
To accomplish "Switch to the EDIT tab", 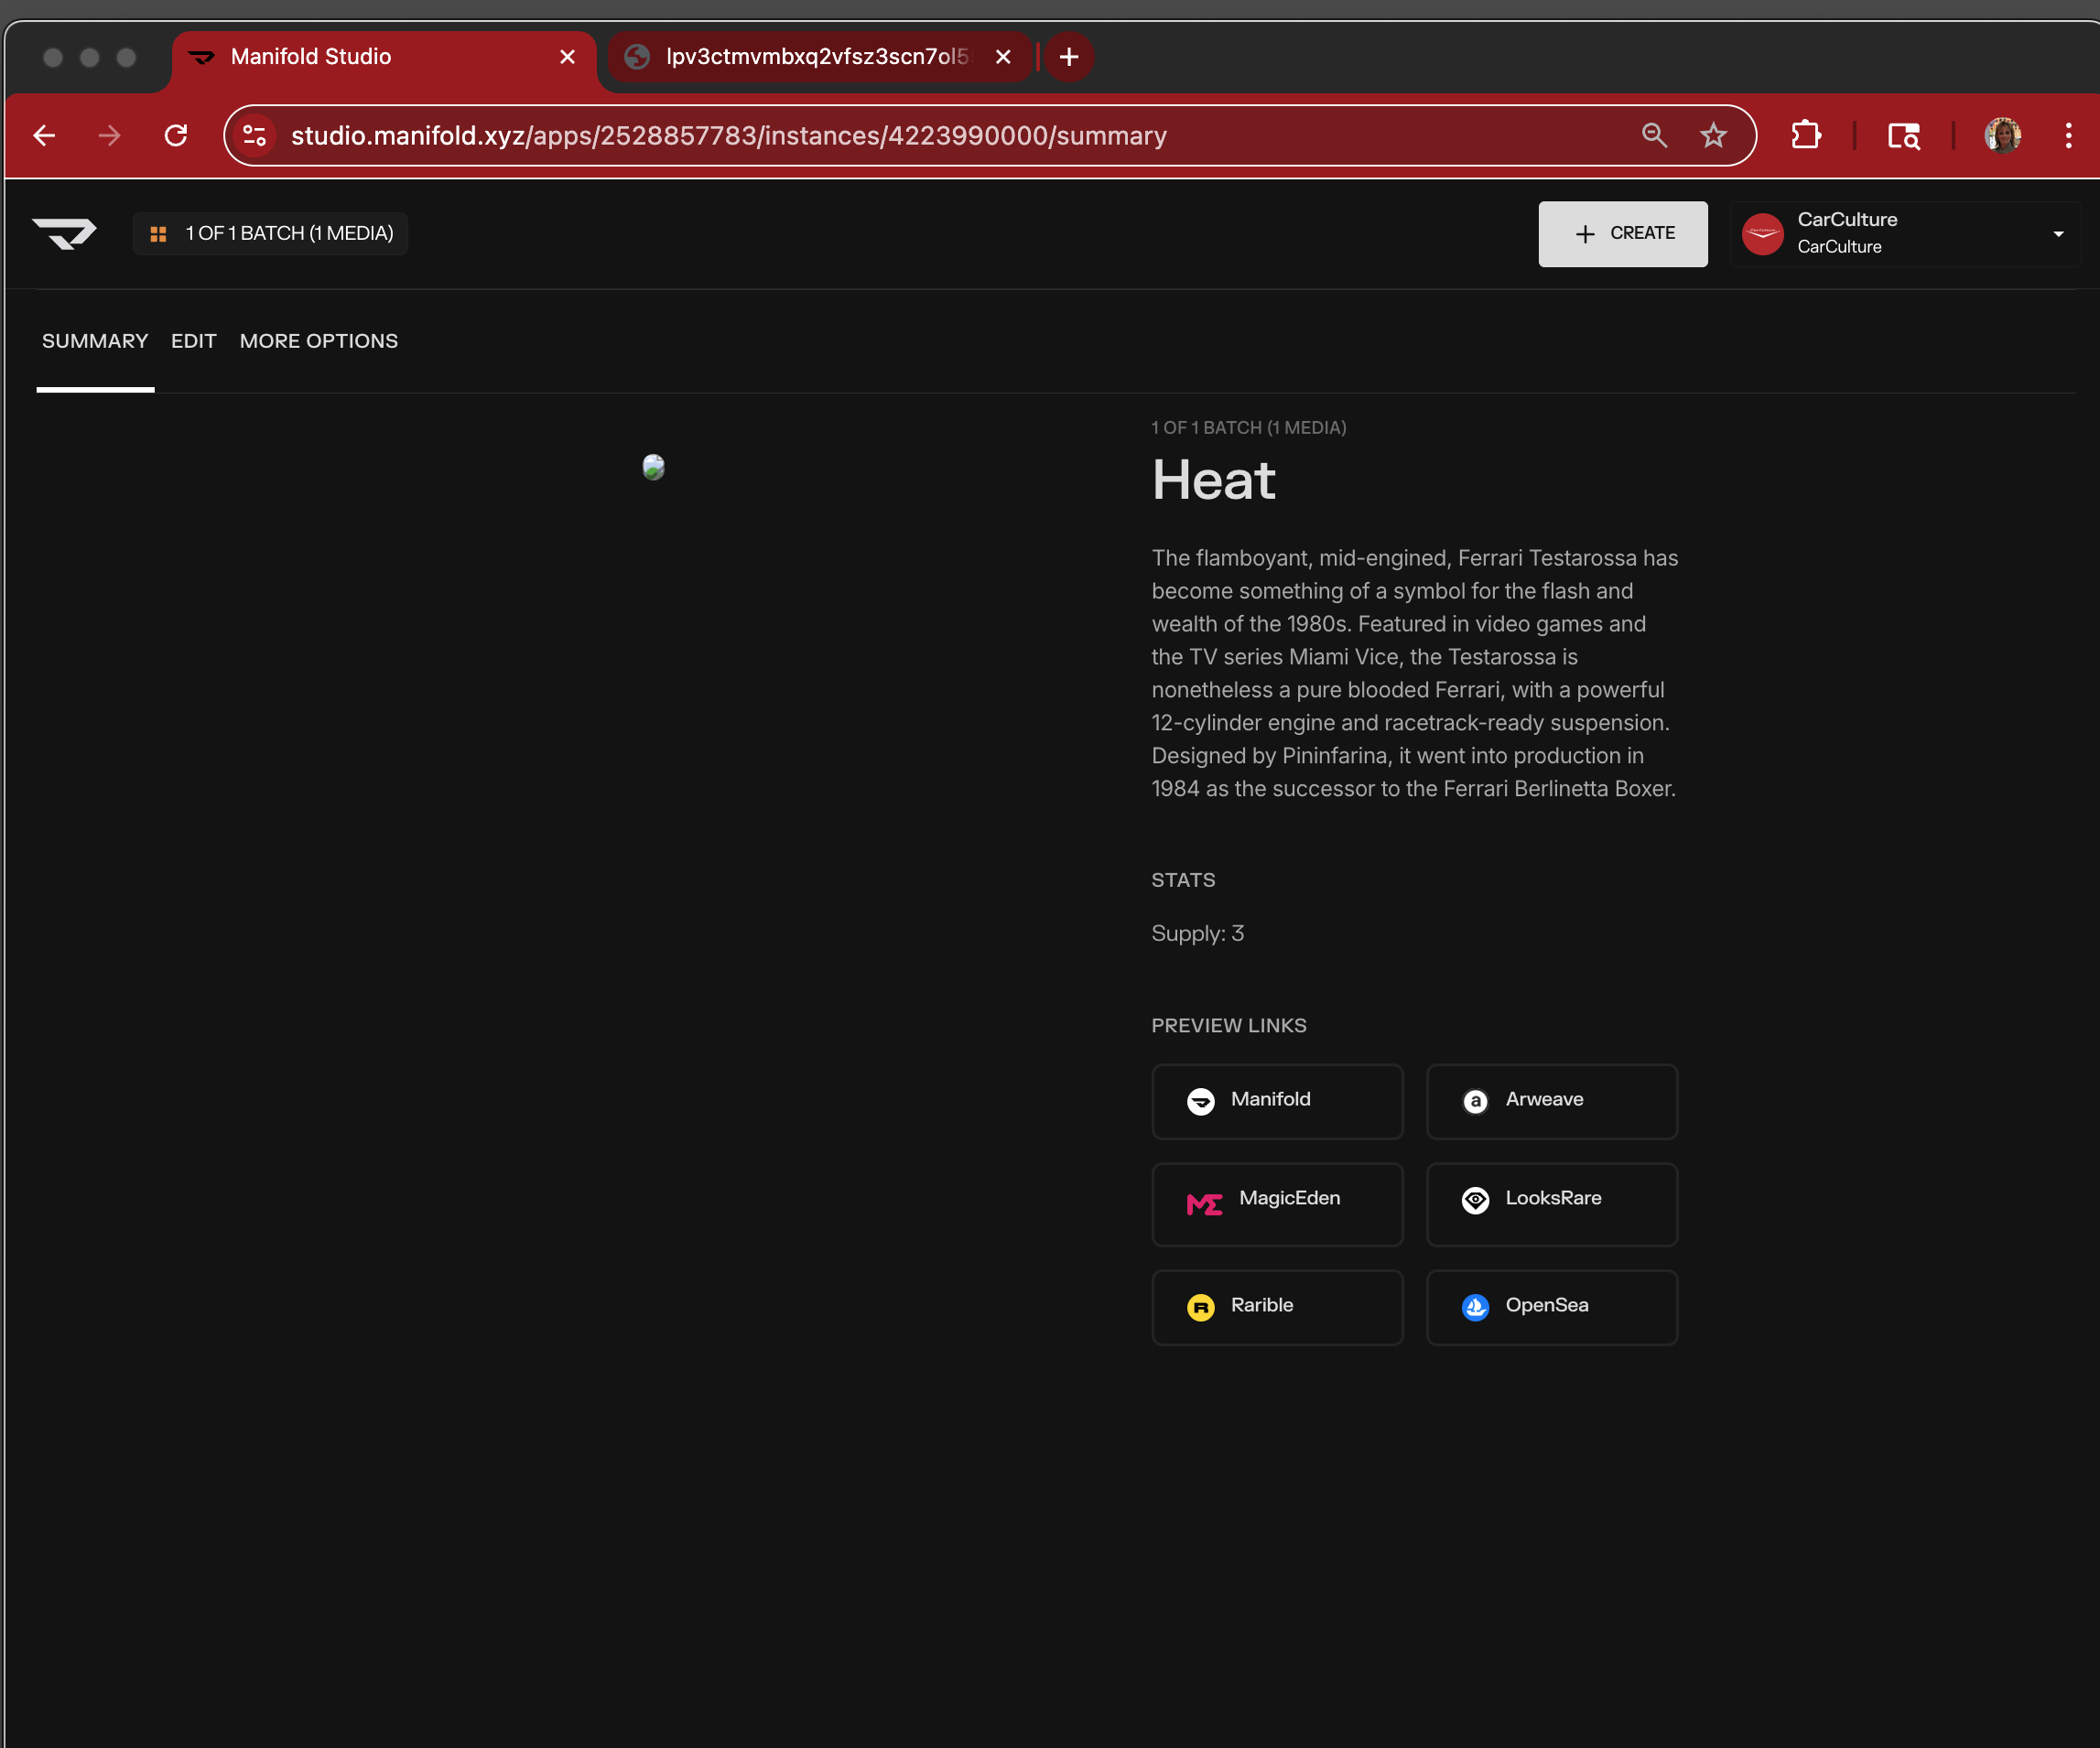I will click(194, 341).
